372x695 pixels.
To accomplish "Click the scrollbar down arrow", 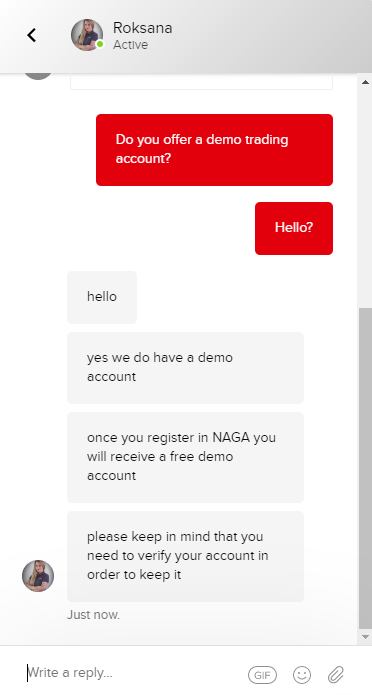I will coord(365,637).
